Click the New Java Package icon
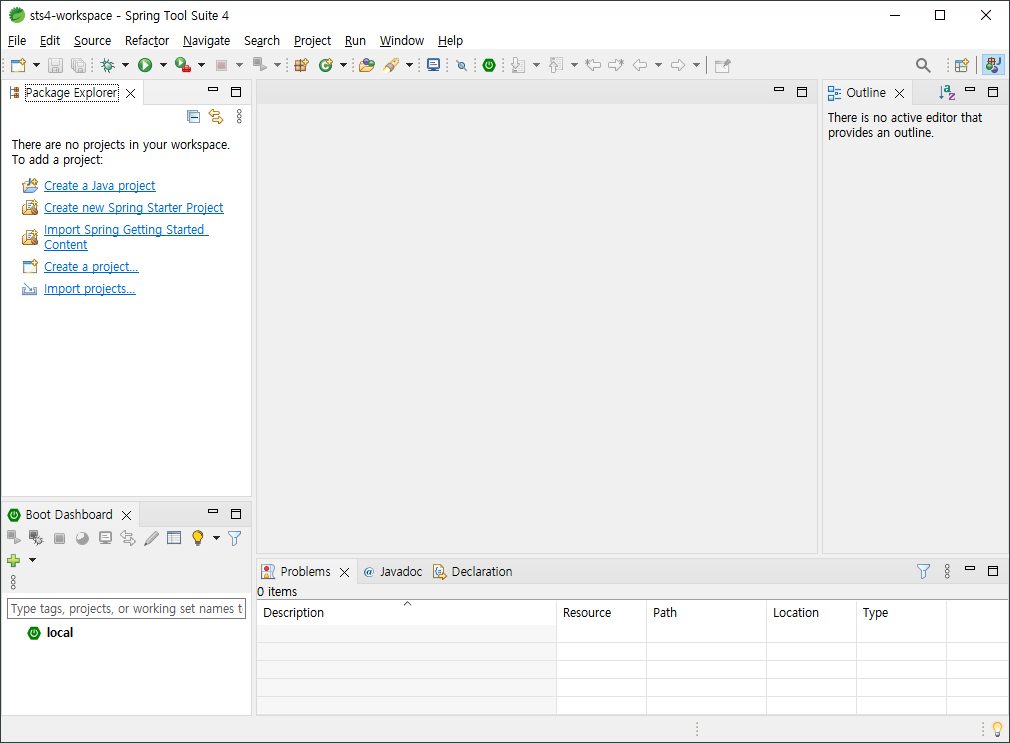1010x743 pixels. coord(301,65)
